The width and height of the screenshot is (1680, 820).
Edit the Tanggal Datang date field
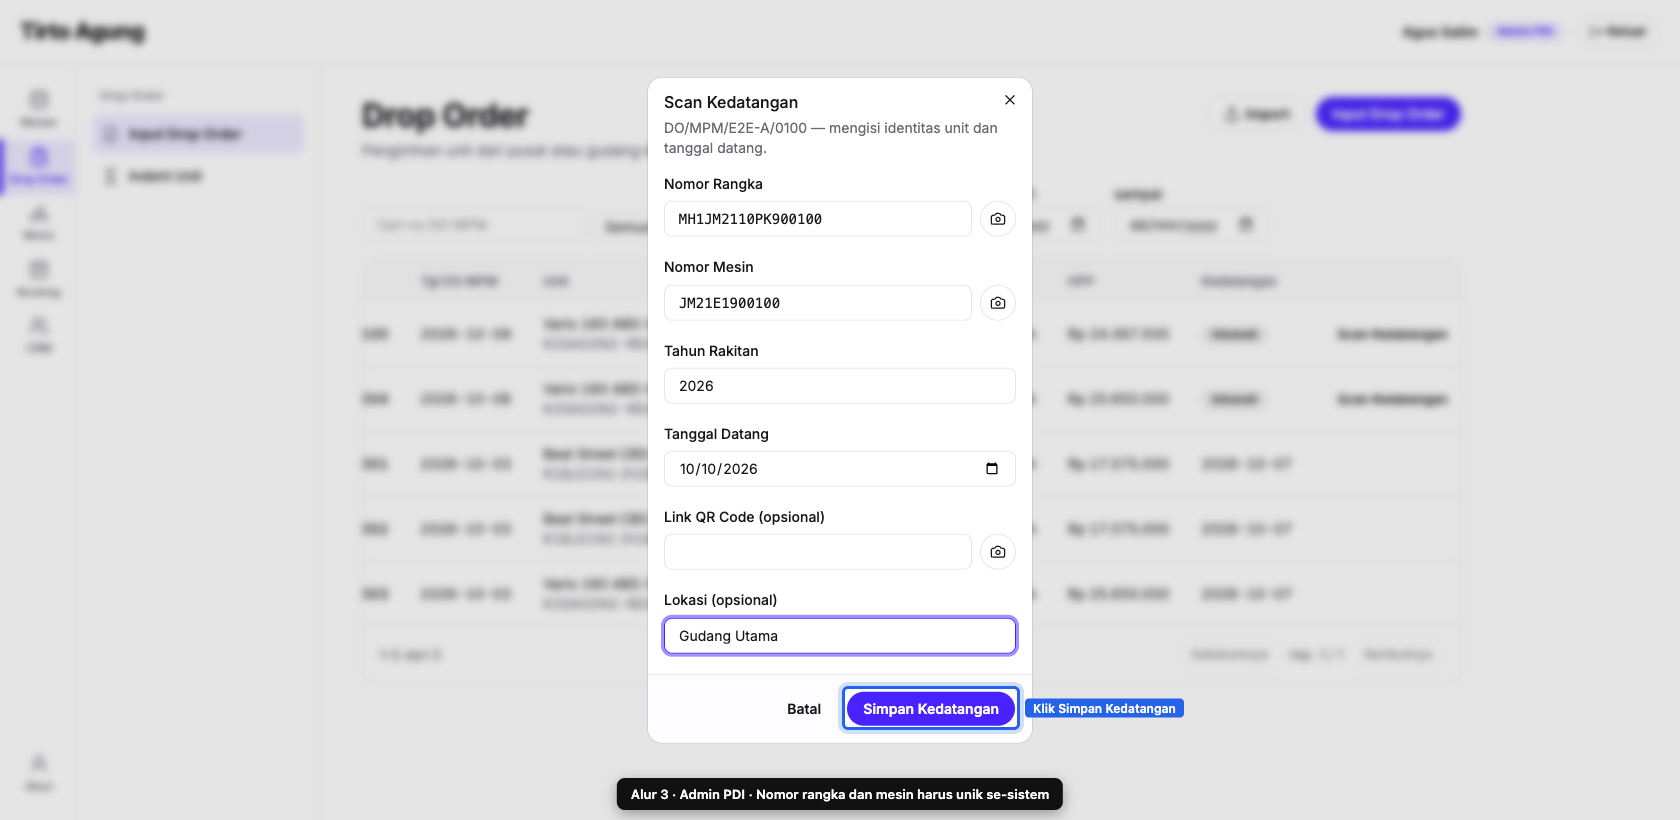coord(840,469)
